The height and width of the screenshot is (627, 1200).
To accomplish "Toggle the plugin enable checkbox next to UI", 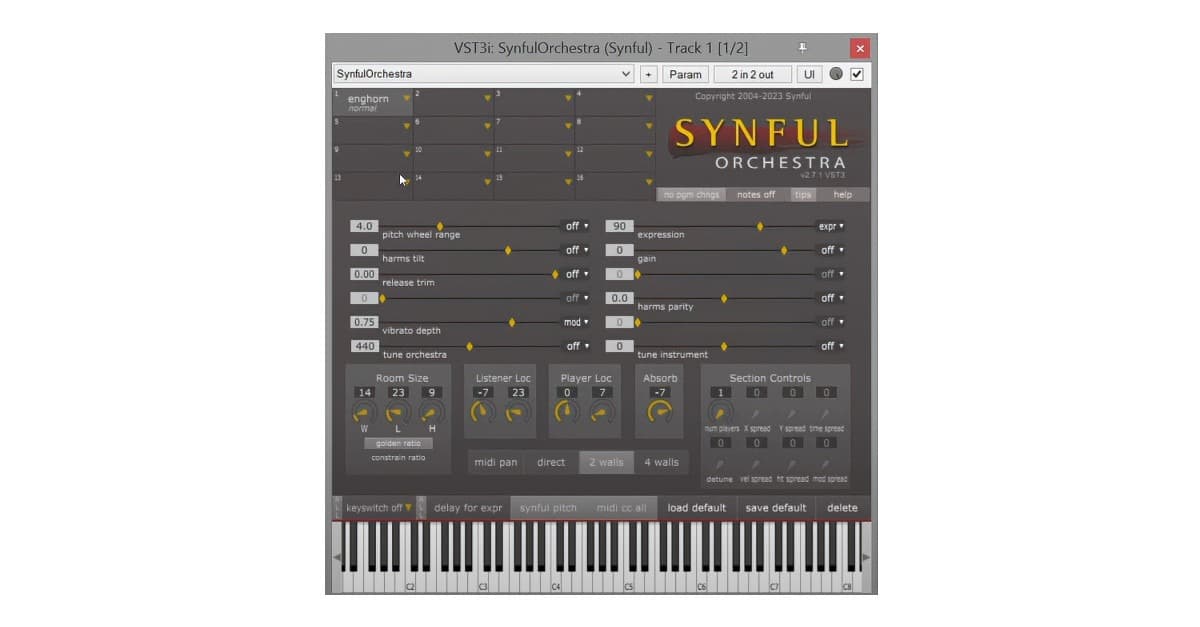I will tap(857, 73).
